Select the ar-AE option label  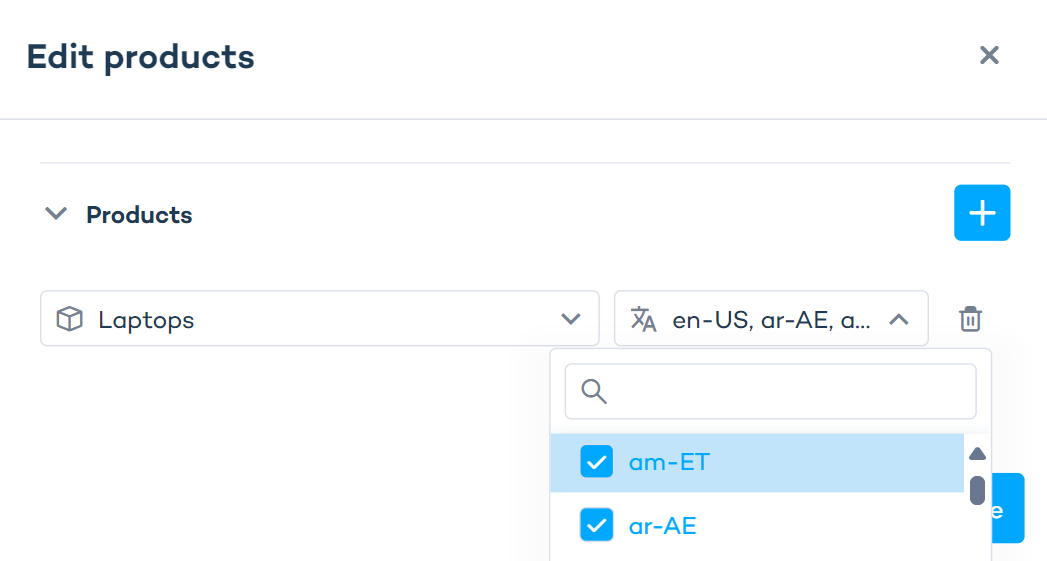[x=662, y=525]
